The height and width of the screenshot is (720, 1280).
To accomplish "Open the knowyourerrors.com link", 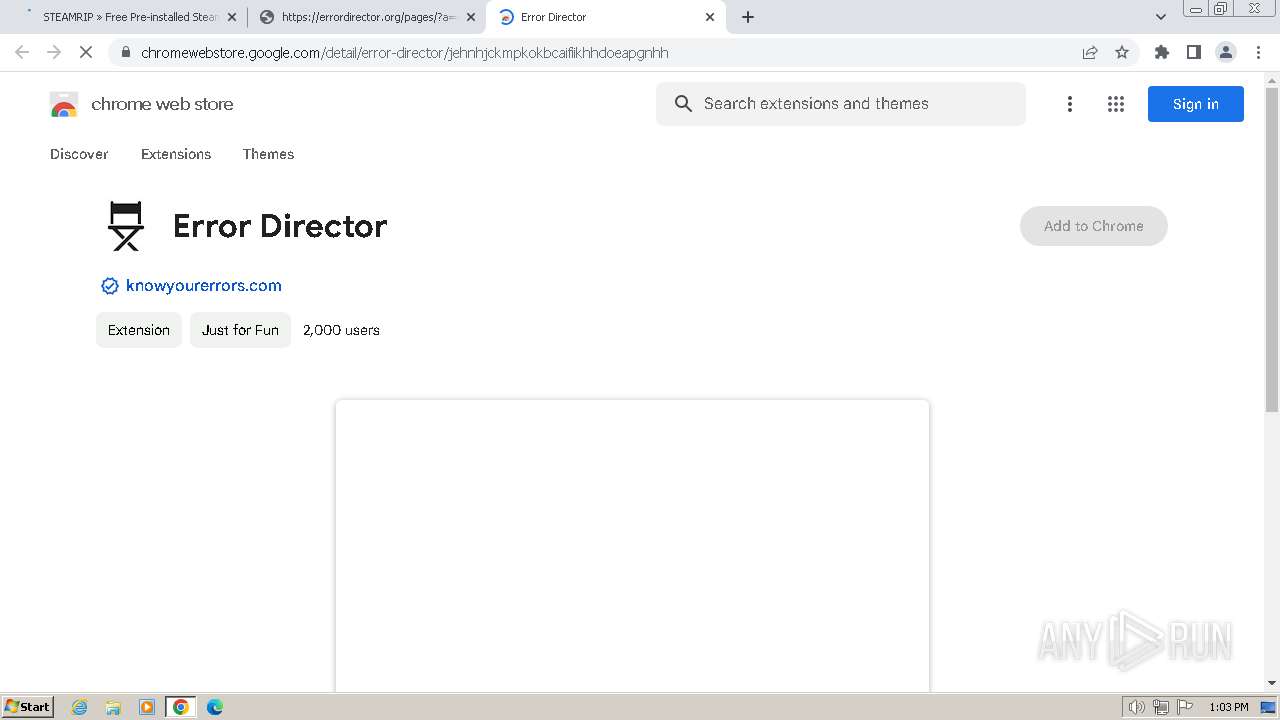I will [204, 286].
